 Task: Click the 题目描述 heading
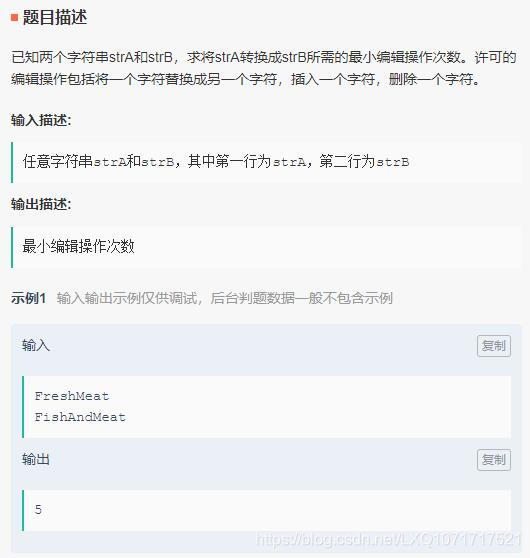pos(55,17)
